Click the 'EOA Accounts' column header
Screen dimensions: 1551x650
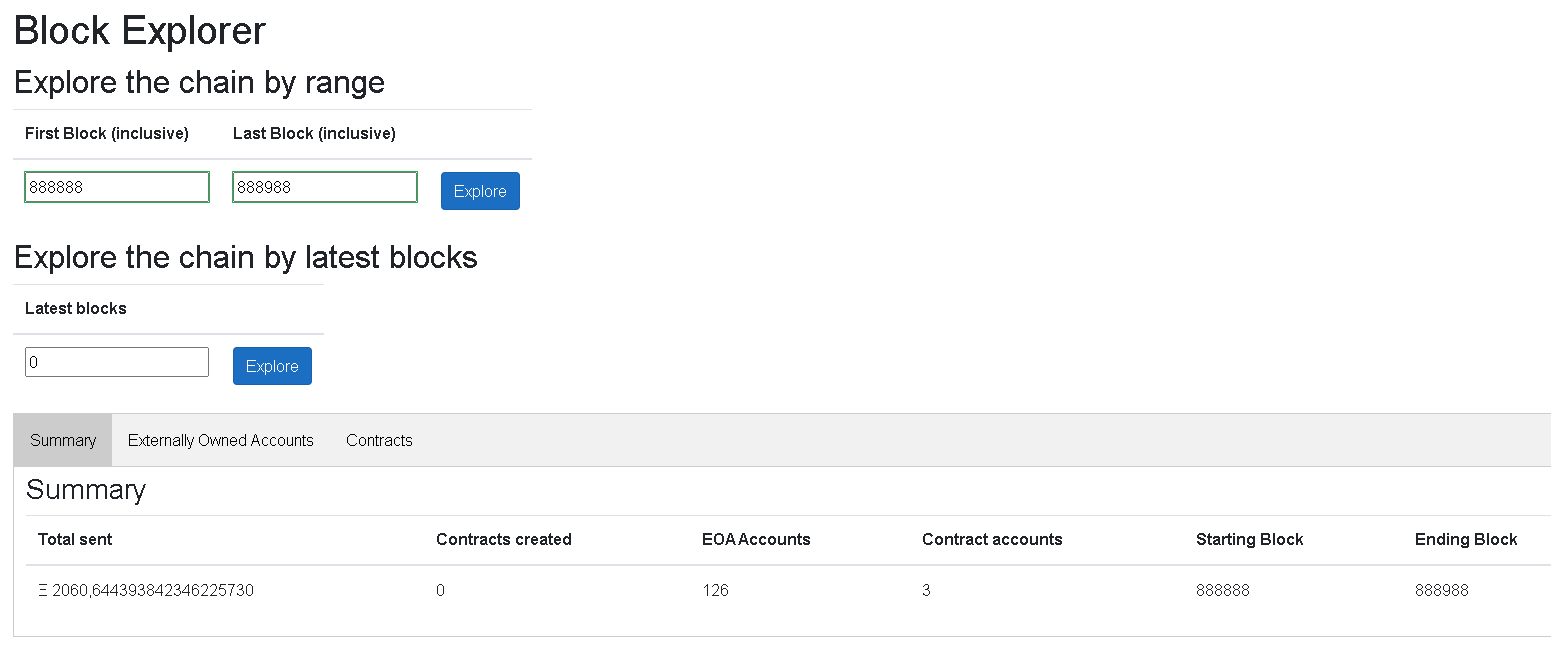(756, 540)
